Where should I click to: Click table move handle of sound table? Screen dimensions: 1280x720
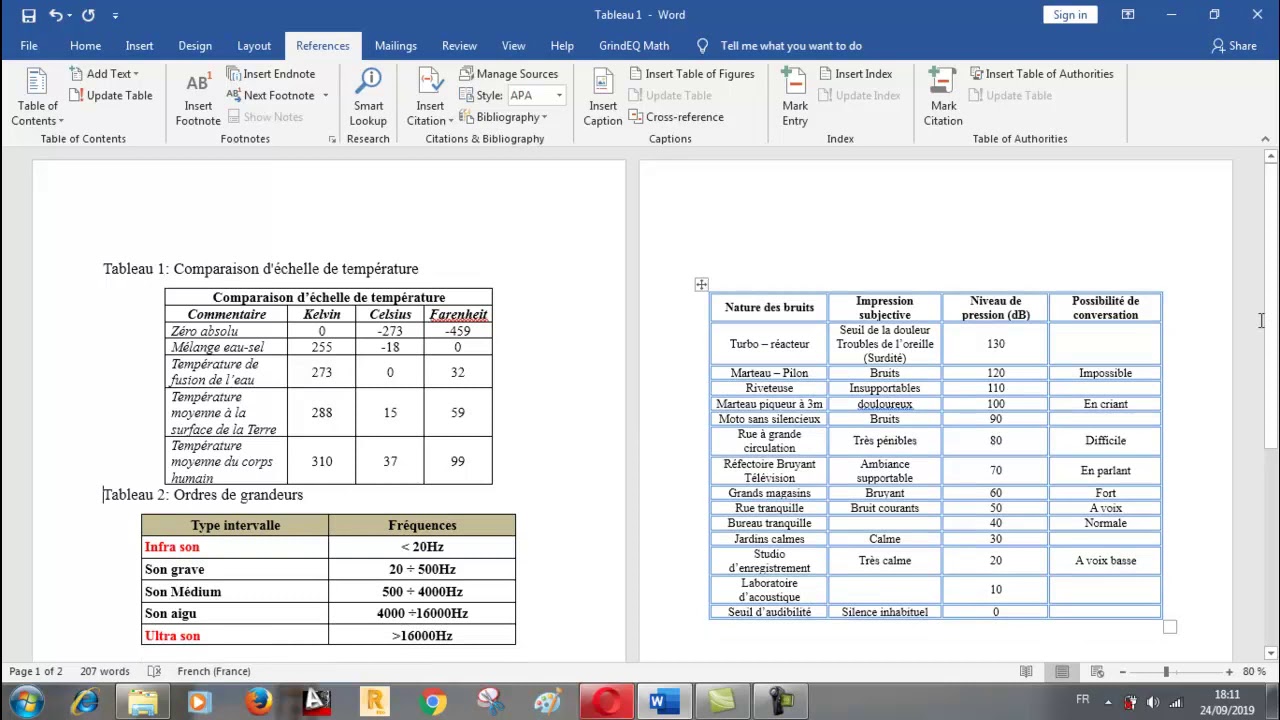point(701,285)
